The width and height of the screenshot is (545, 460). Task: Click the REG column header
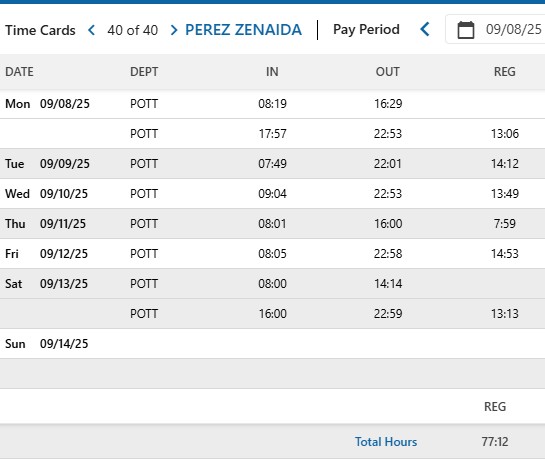[x=505, y=72]
